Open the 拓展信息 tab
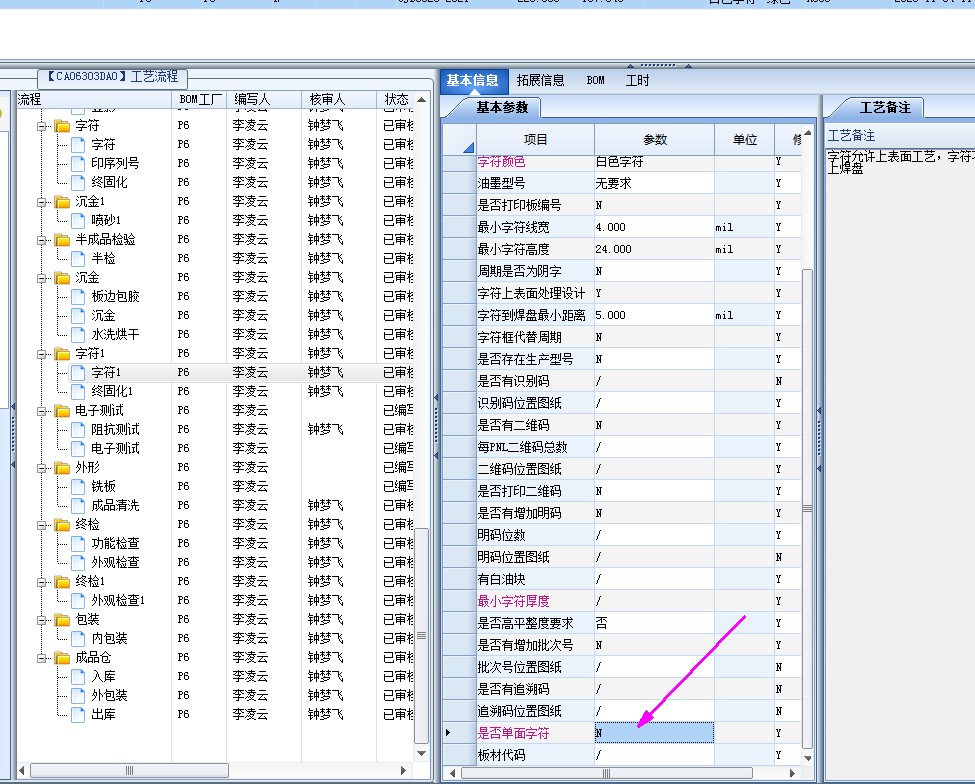 coord(540,80)
